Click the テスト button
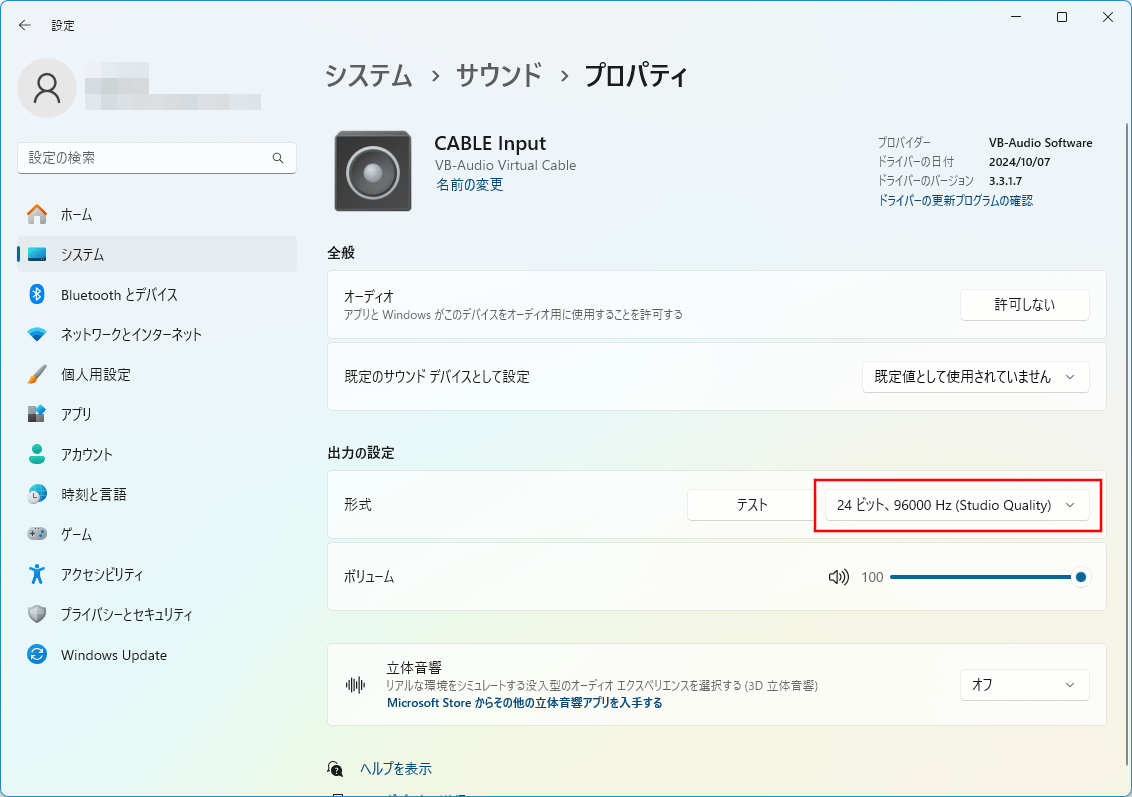Screen dimensions: 1132x797 click(x=752, y=505)
